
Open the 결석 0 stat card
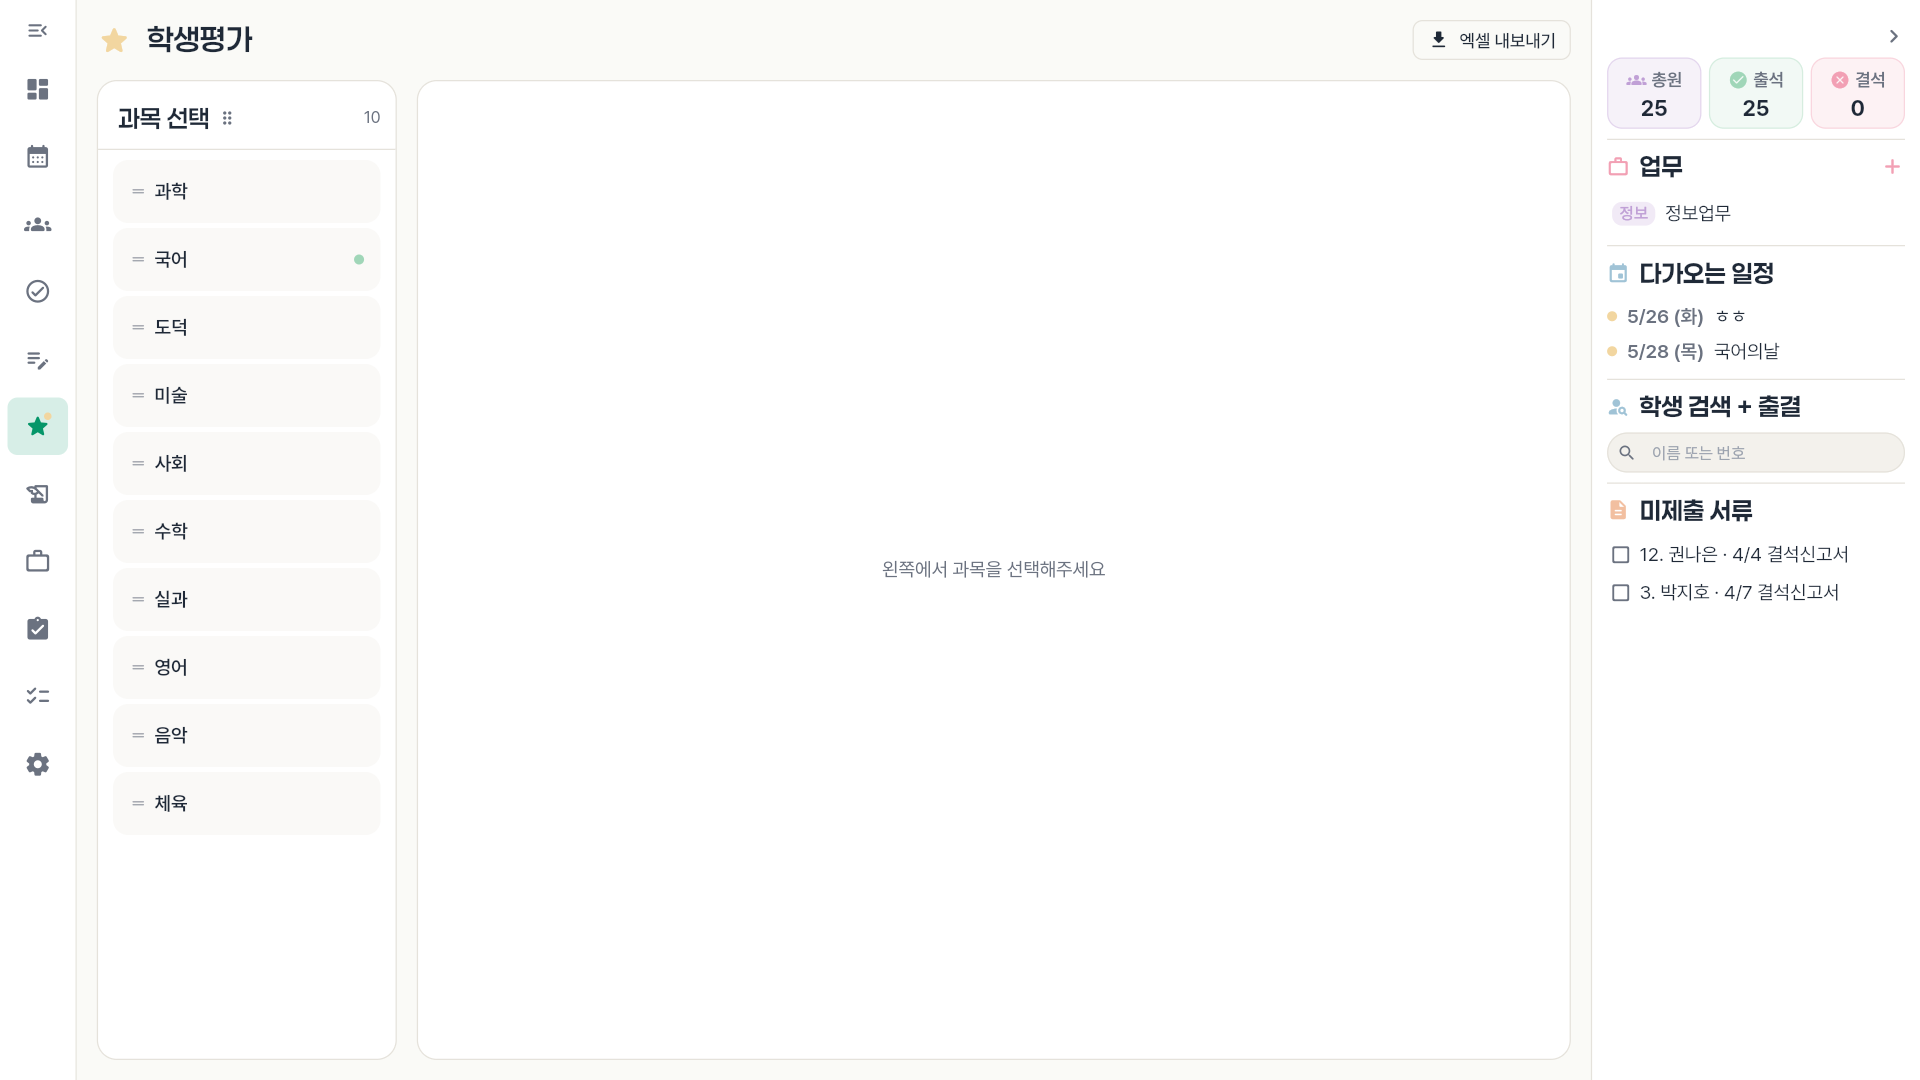[1857, 93]
